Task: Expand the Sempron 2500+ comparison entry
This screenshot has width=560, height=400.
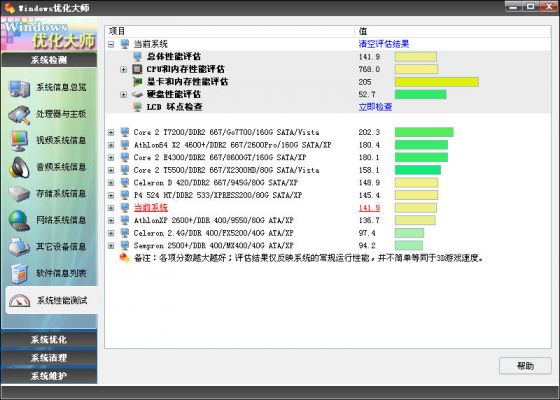Action: coord(111,246)
